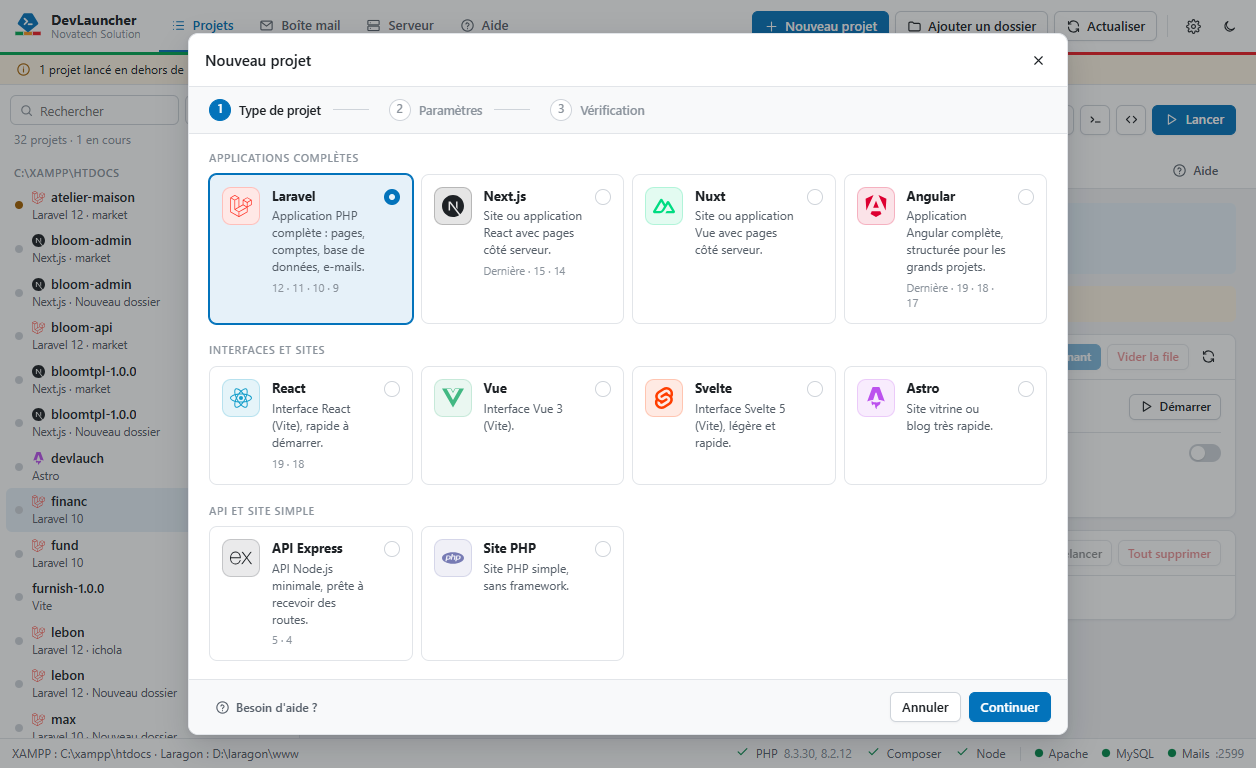
Task: Open settings gear in top bar
Action: click(1193, 27)
